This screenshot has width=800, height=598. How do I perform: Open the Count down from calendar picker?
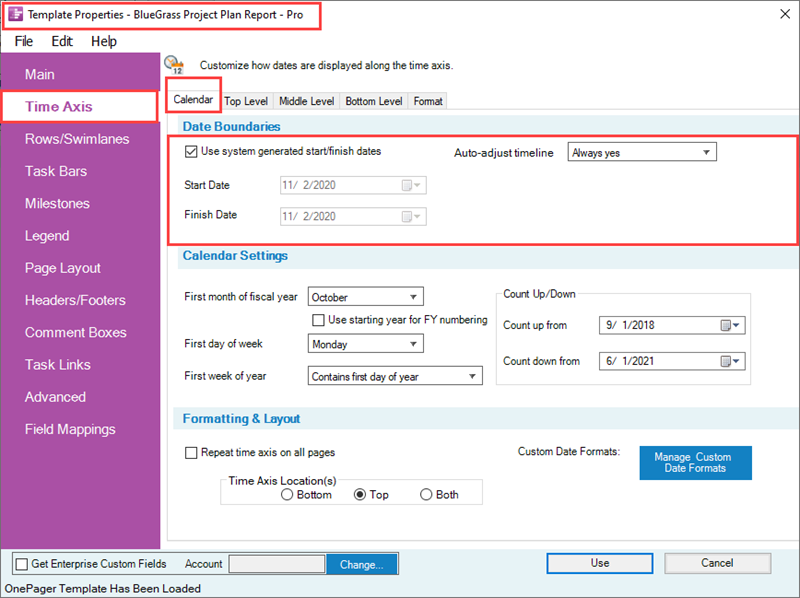[x=730, y=361]
